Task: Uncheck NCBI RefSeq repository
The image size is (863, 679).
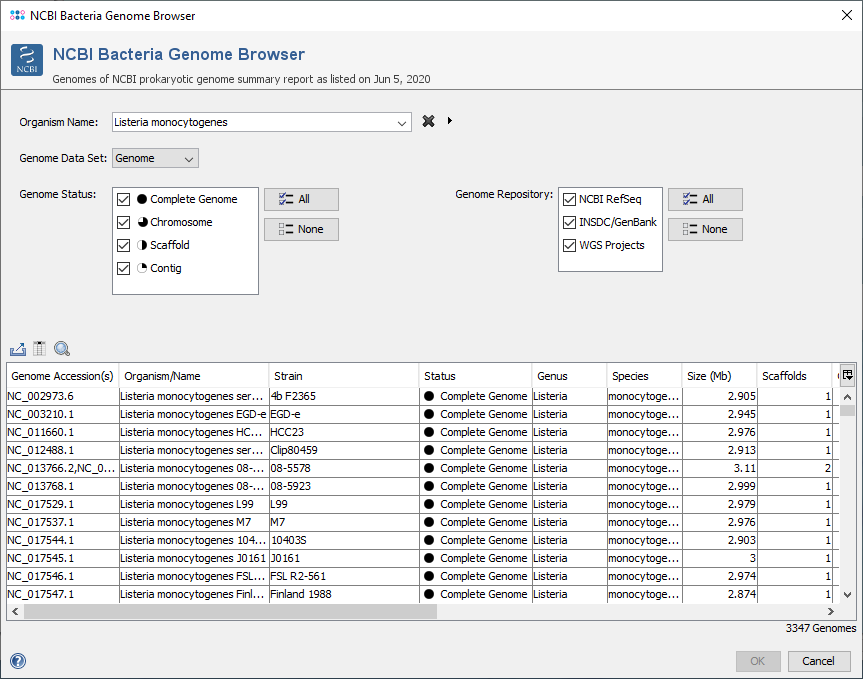Action: 570,199
